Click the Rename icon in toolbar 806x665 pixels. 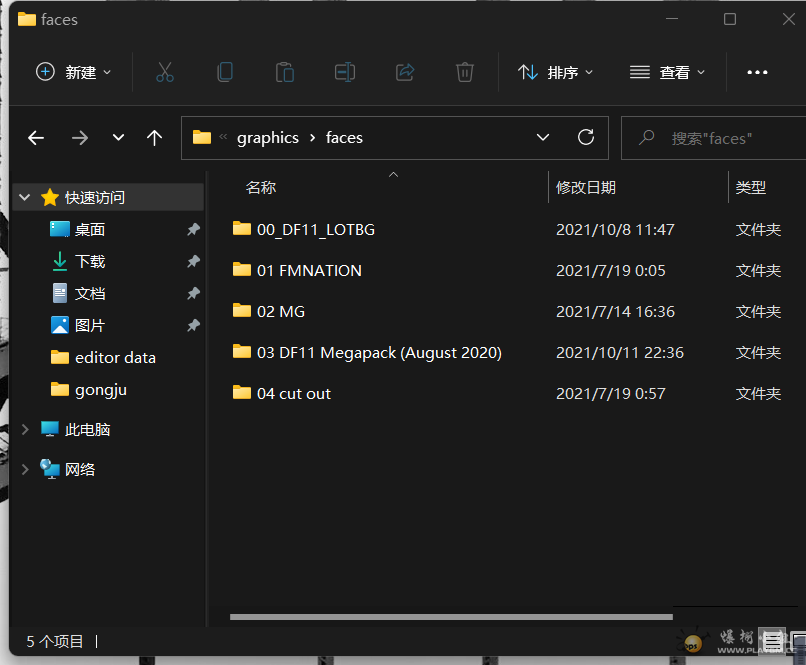[345, 72]
